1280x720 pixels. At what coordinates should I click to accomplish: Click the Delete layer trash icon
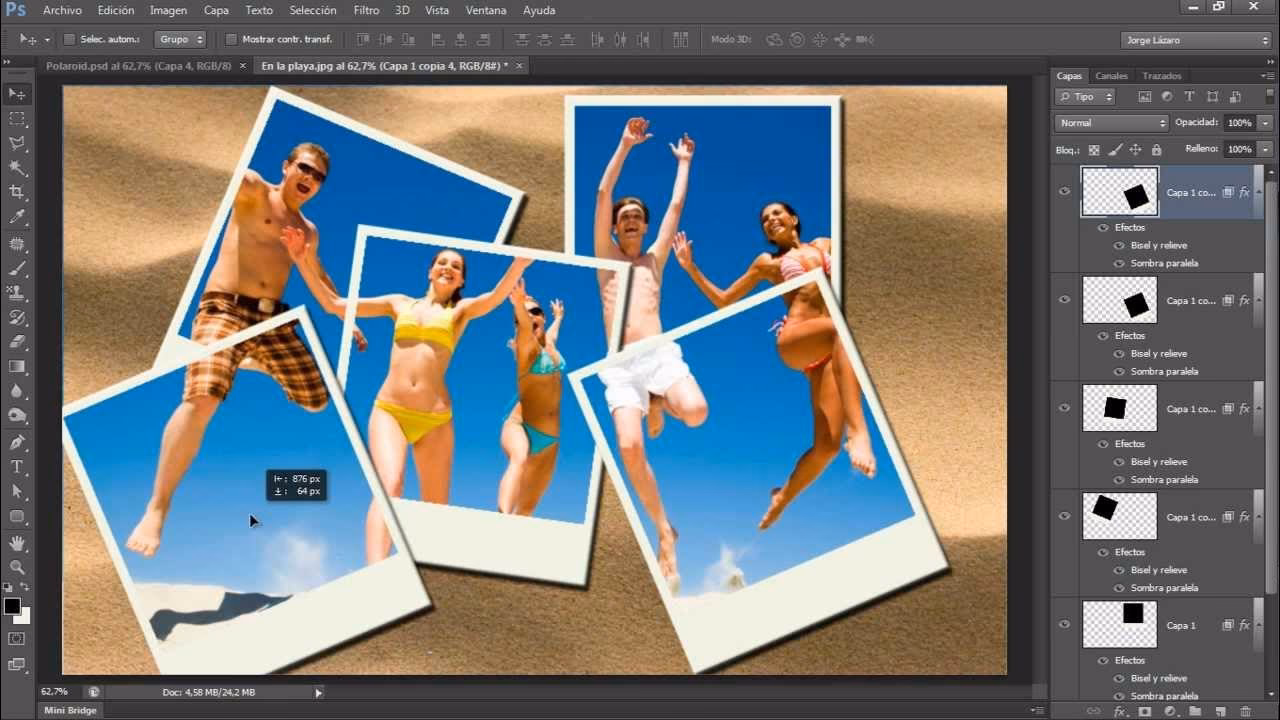1247,709
